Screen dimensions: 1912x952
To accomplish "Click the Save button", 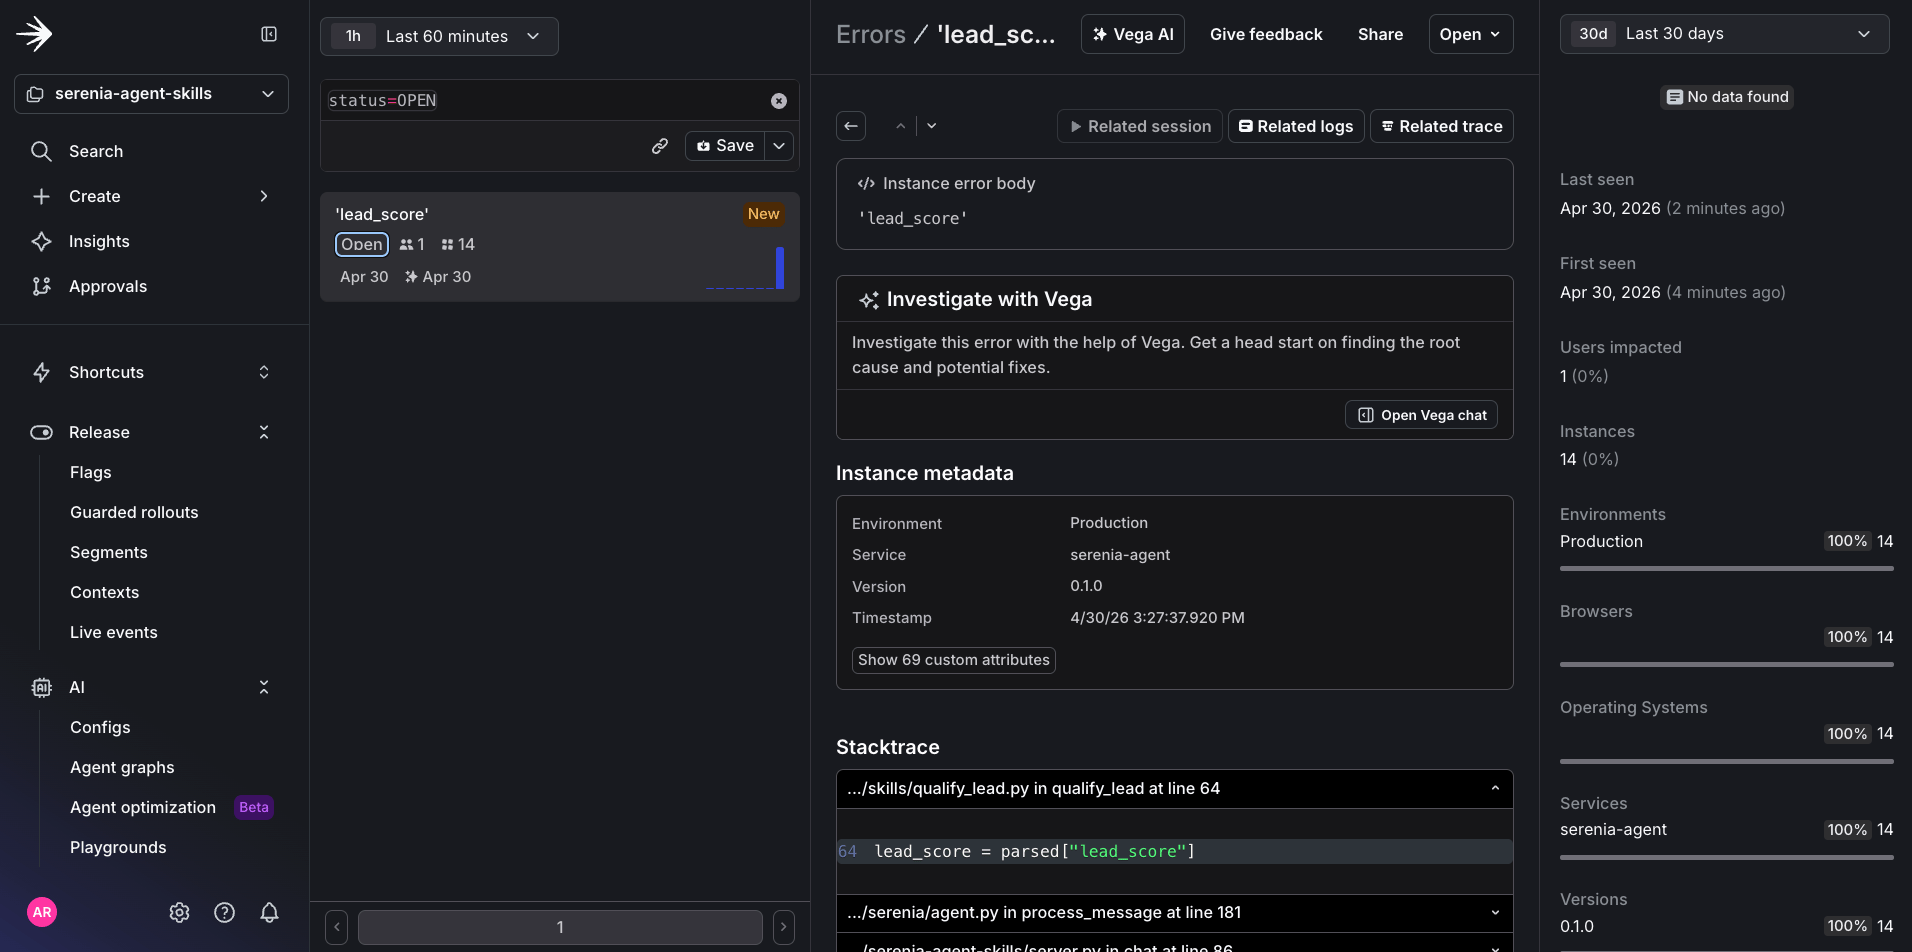I will 725,146.
